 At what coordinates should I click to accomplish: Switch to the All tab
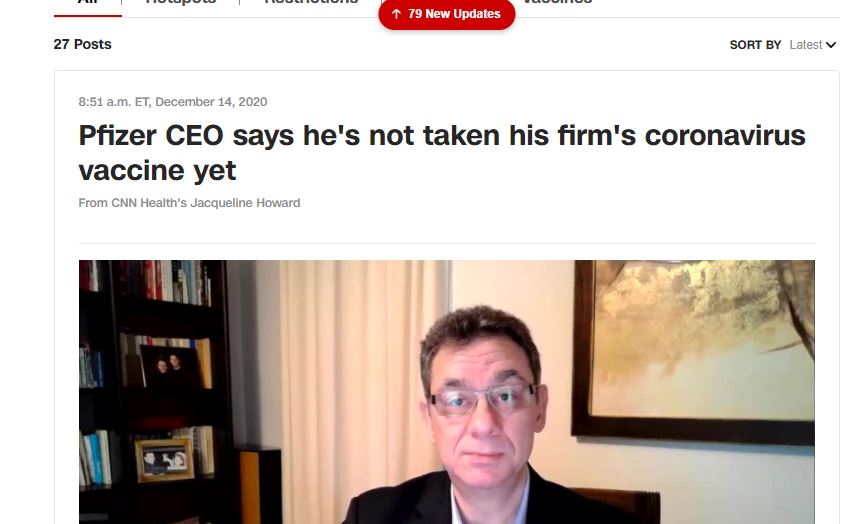(x=88, y=3)
